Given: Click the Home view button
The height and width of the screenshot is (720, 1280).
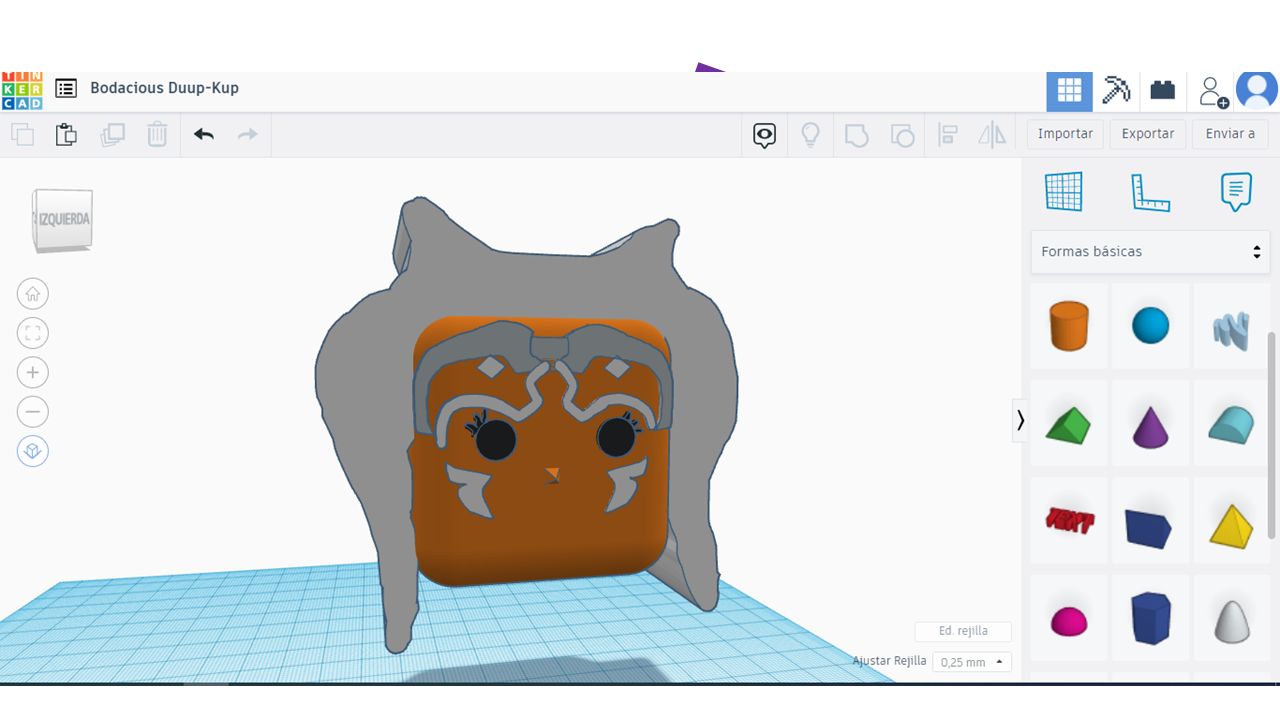Looking at the screenshot, I should pos(33,294).
